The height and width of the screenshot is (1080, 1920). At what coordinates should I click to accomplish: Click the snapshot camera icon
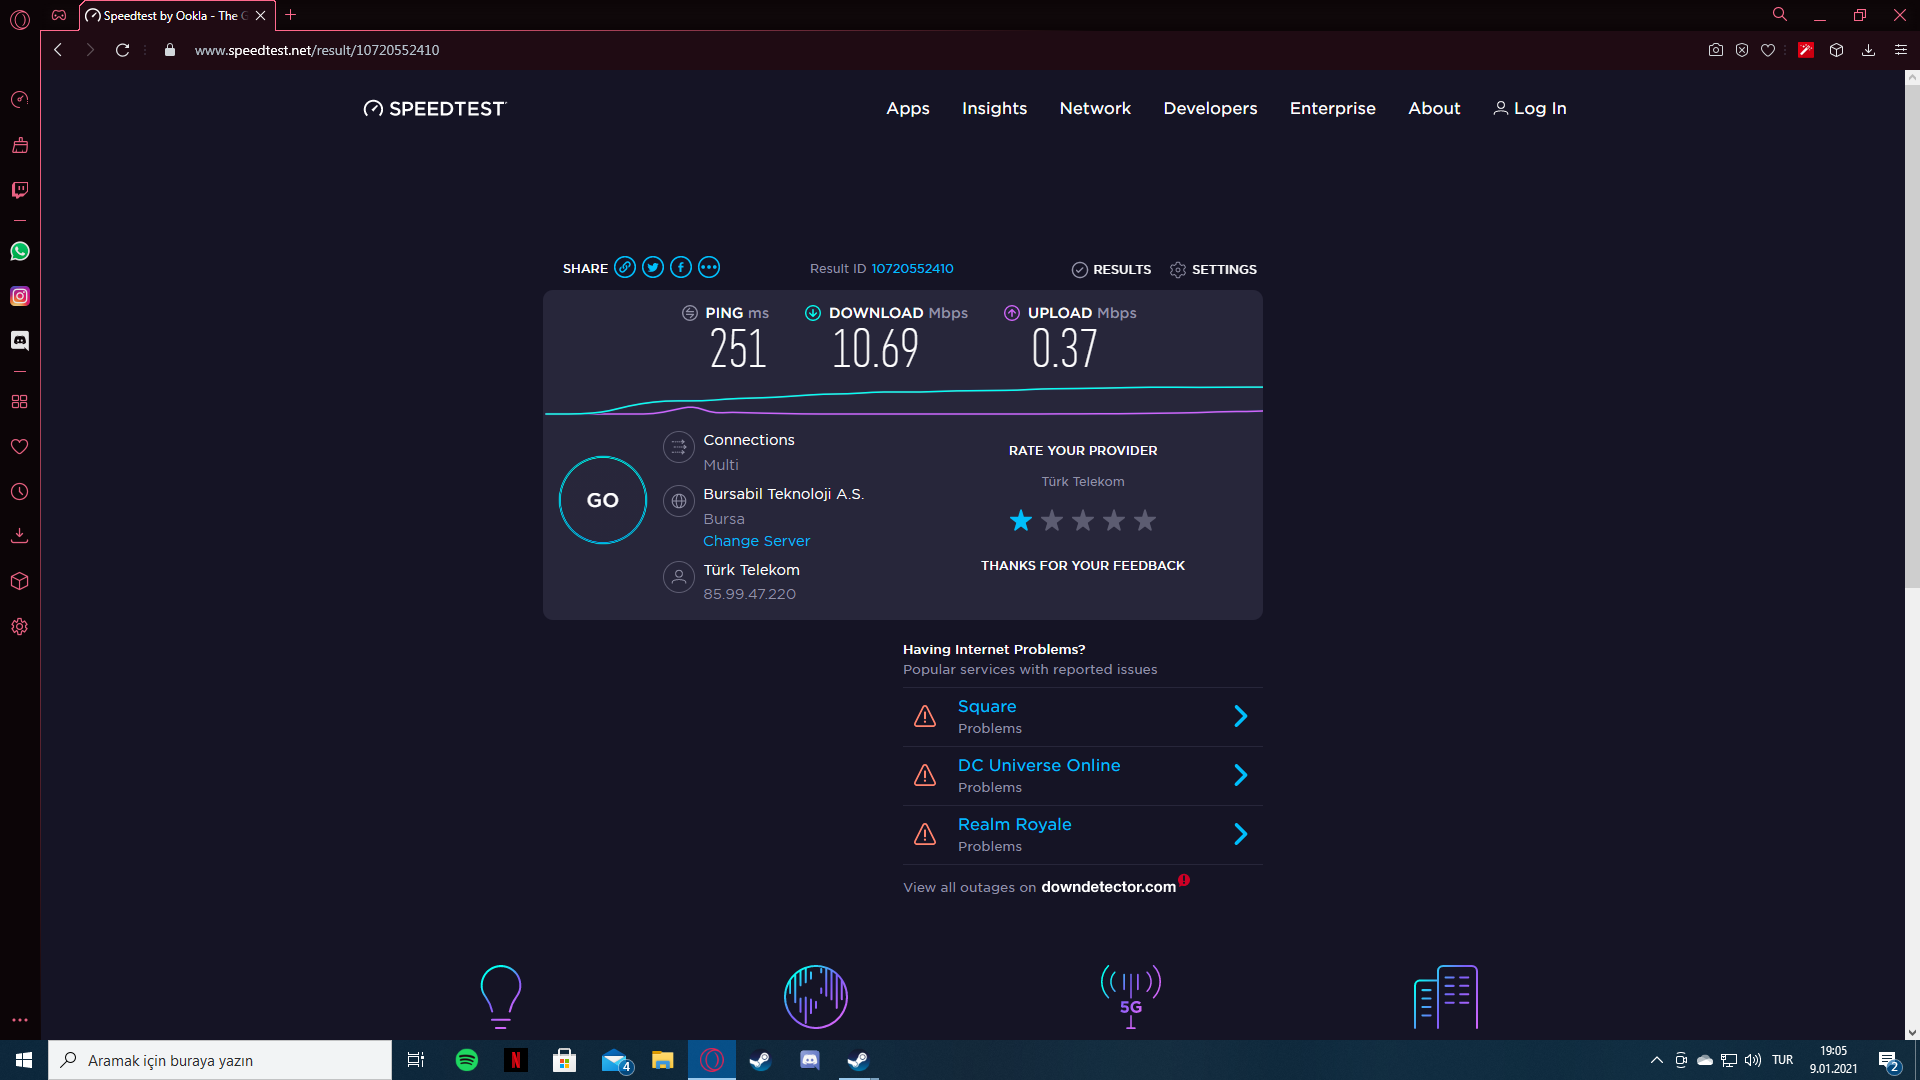pos(1716,50)
